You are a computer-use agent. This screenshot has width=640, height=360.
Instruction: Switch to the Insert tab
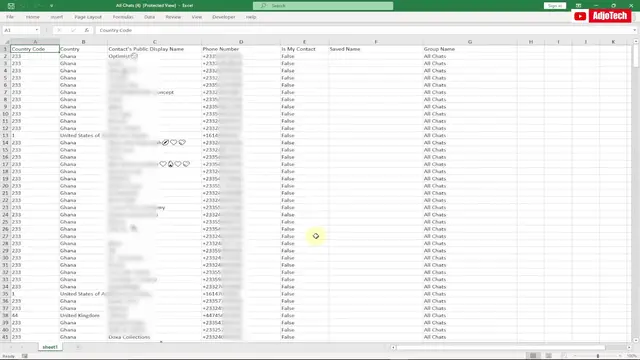[x=57, y=17]
